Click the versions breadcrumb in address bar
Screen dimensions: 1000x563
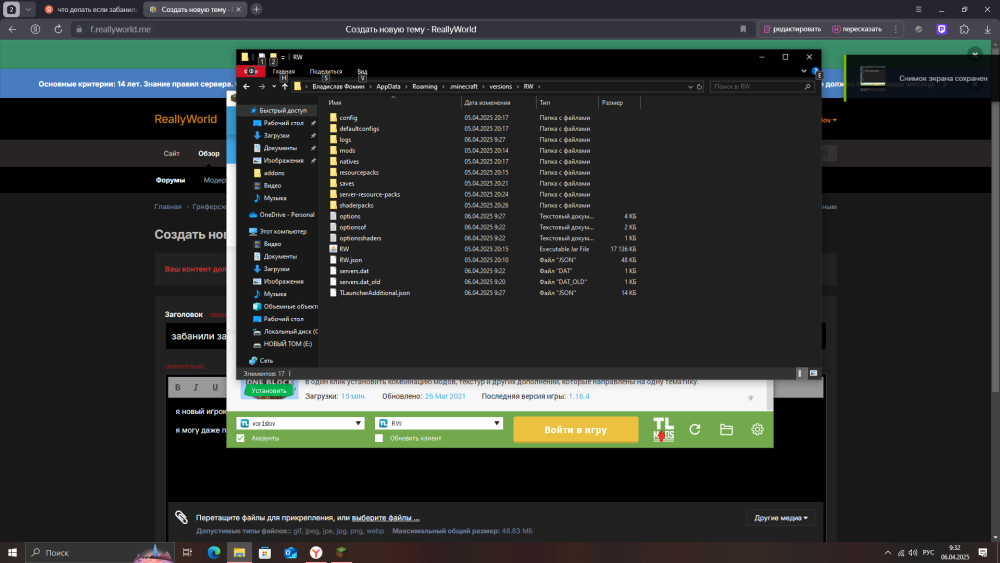click(501, 87)
